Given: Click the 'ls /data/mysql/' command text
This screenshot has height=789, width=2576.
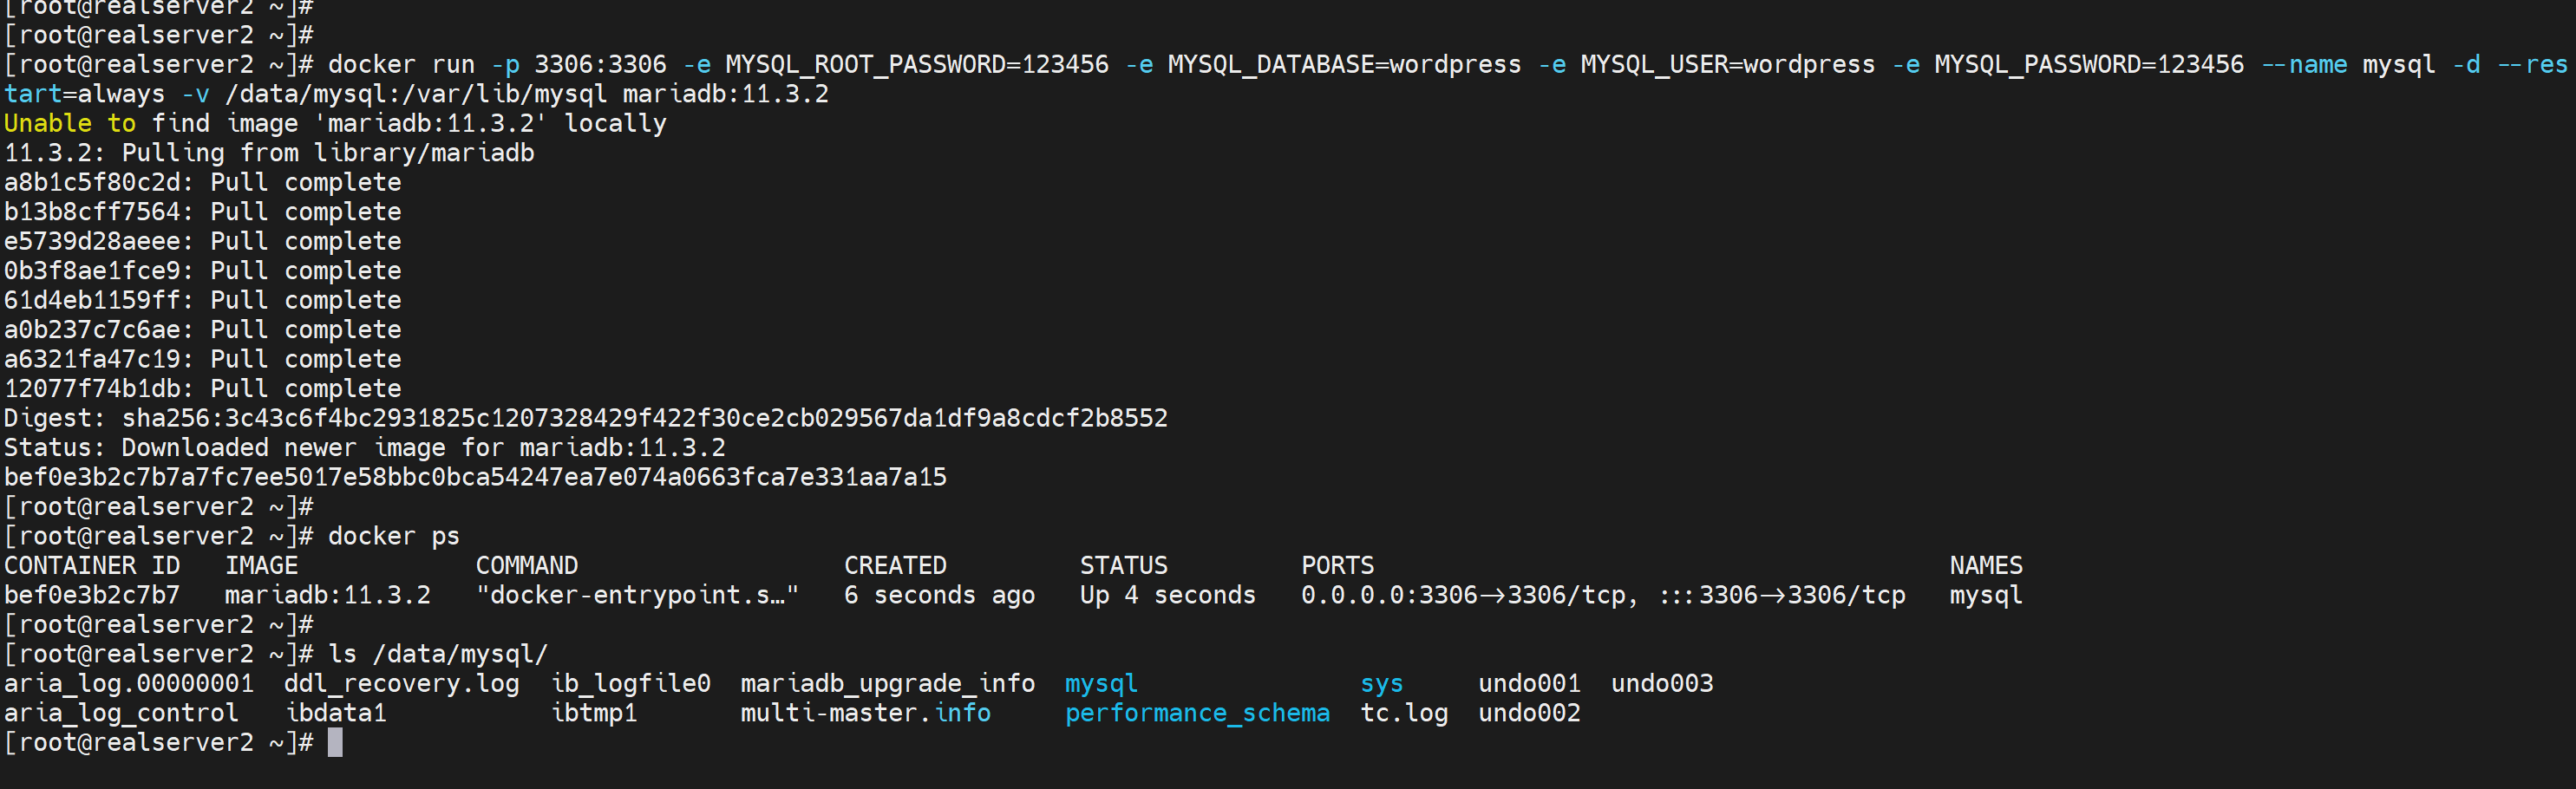Looking at the screenshot, I should click(x=438, y=654).
